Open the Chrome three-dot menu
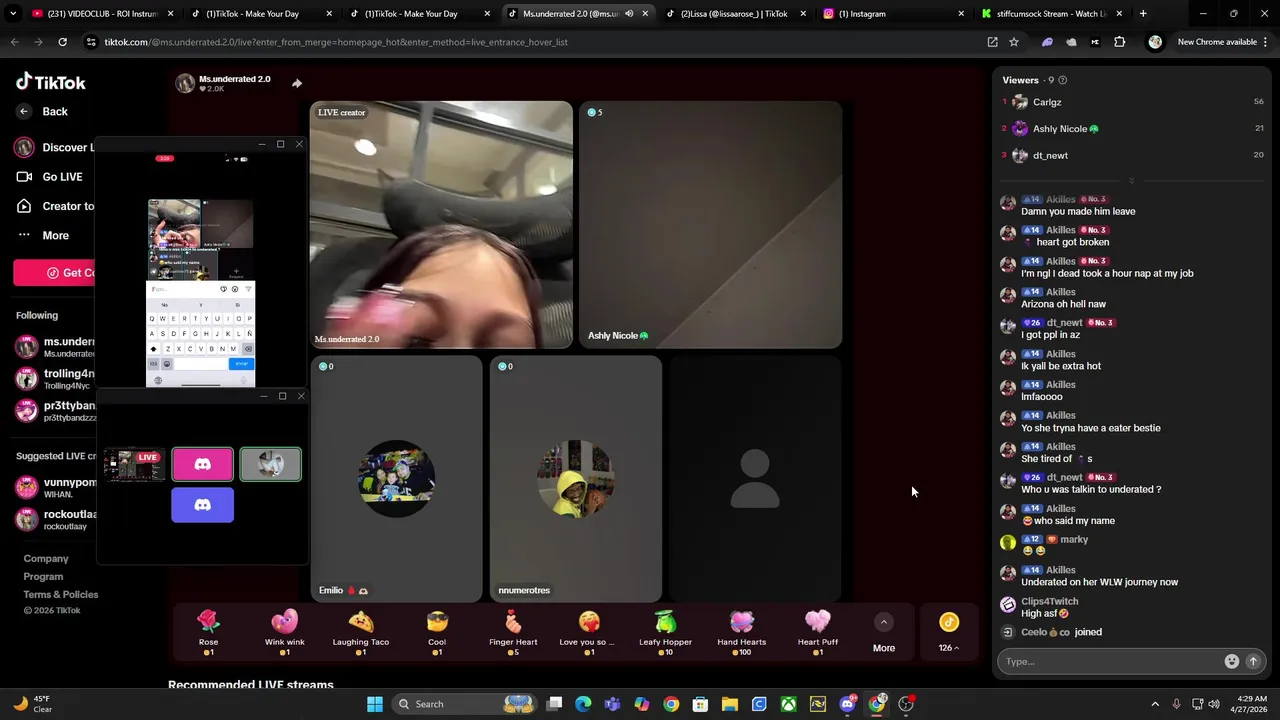Image resolution: width=1280 pixels, height=720 pixels. [1266, 42]
